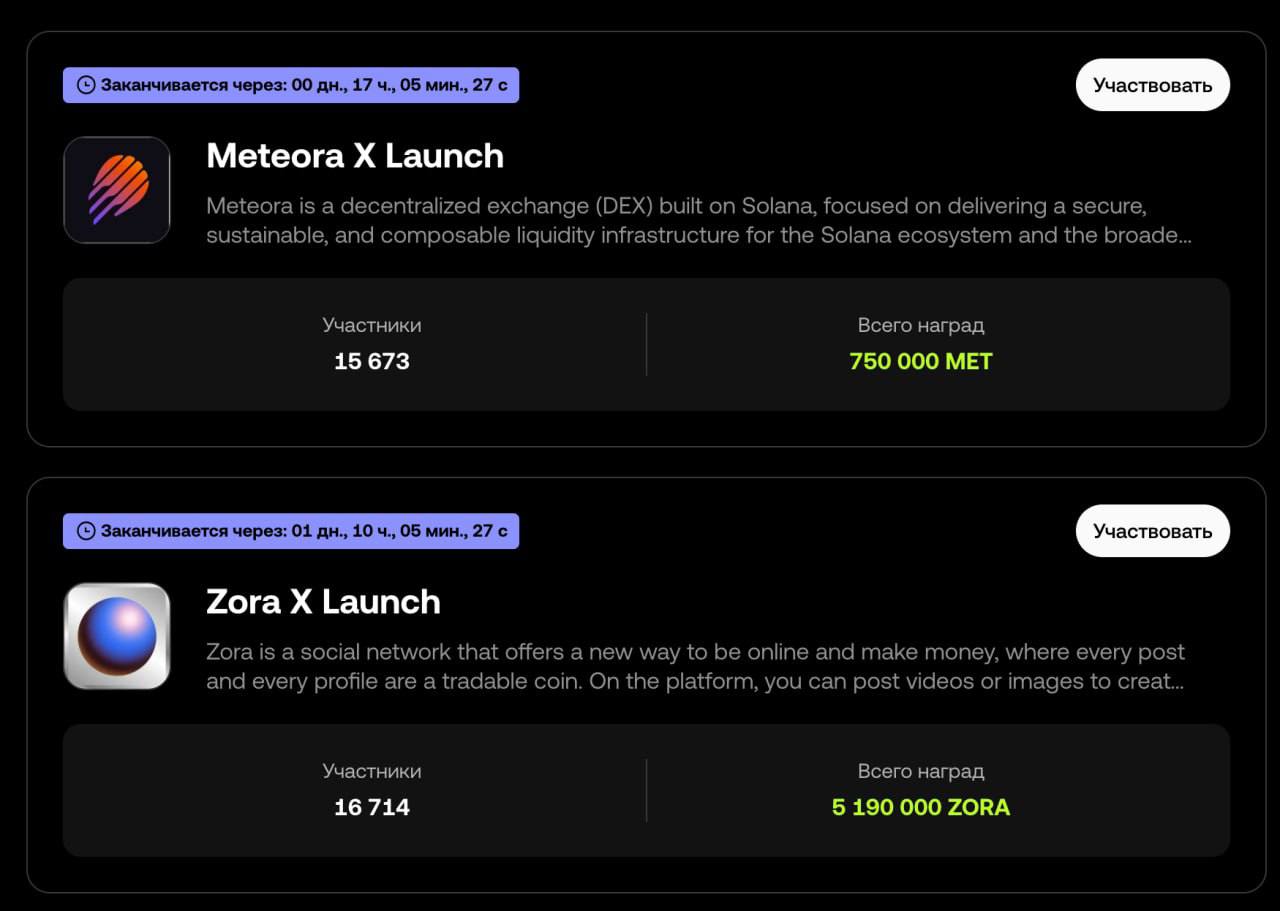Click Участники label in the Meteora card
This screenshot has height=911, width=1280.
(x=372, y=326)
